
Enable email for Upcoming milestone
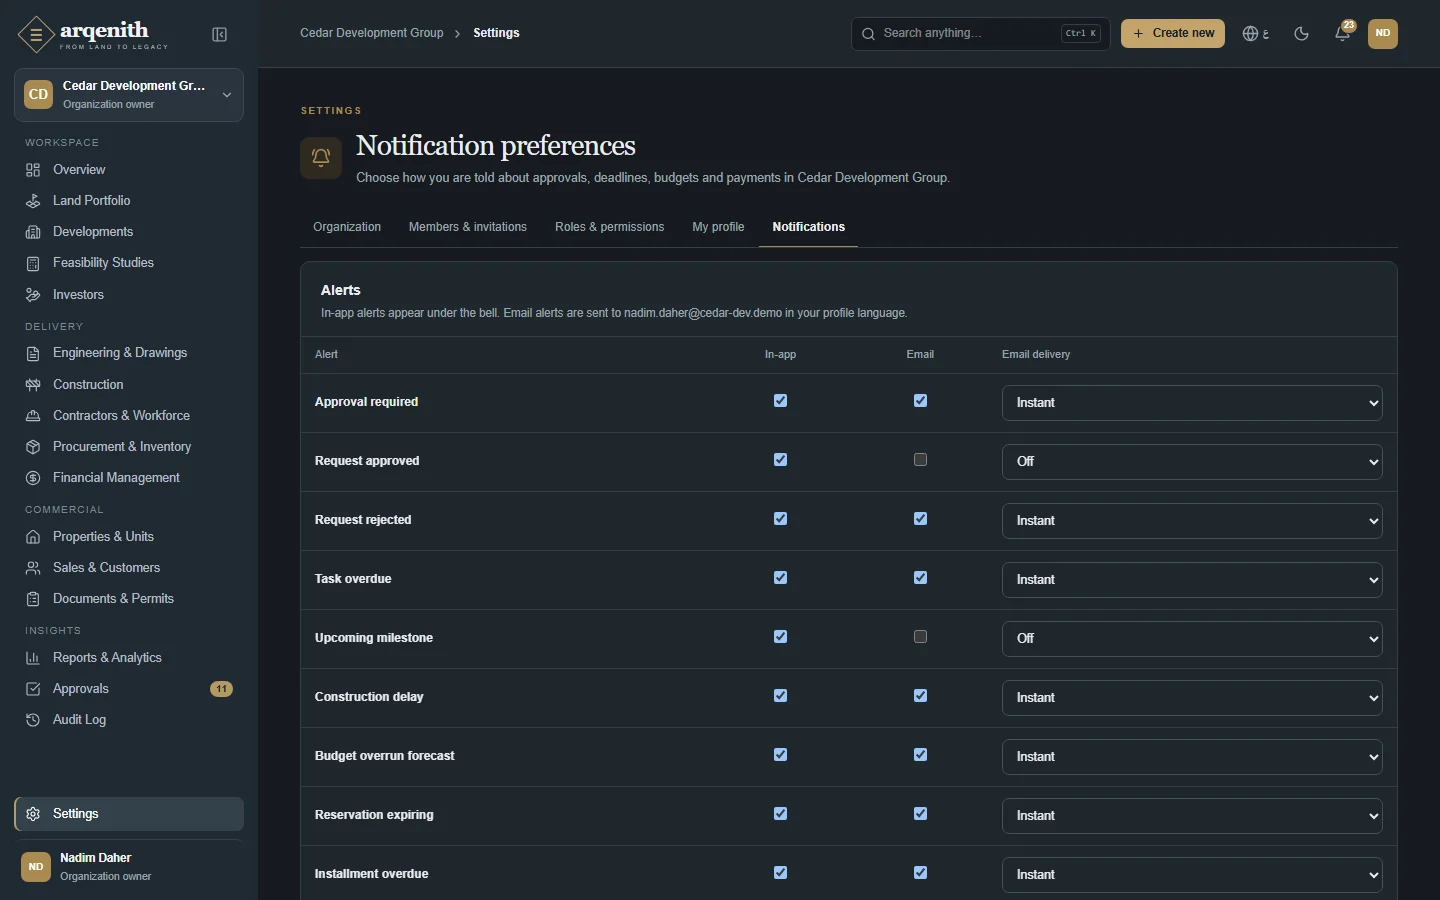[921, 637]
